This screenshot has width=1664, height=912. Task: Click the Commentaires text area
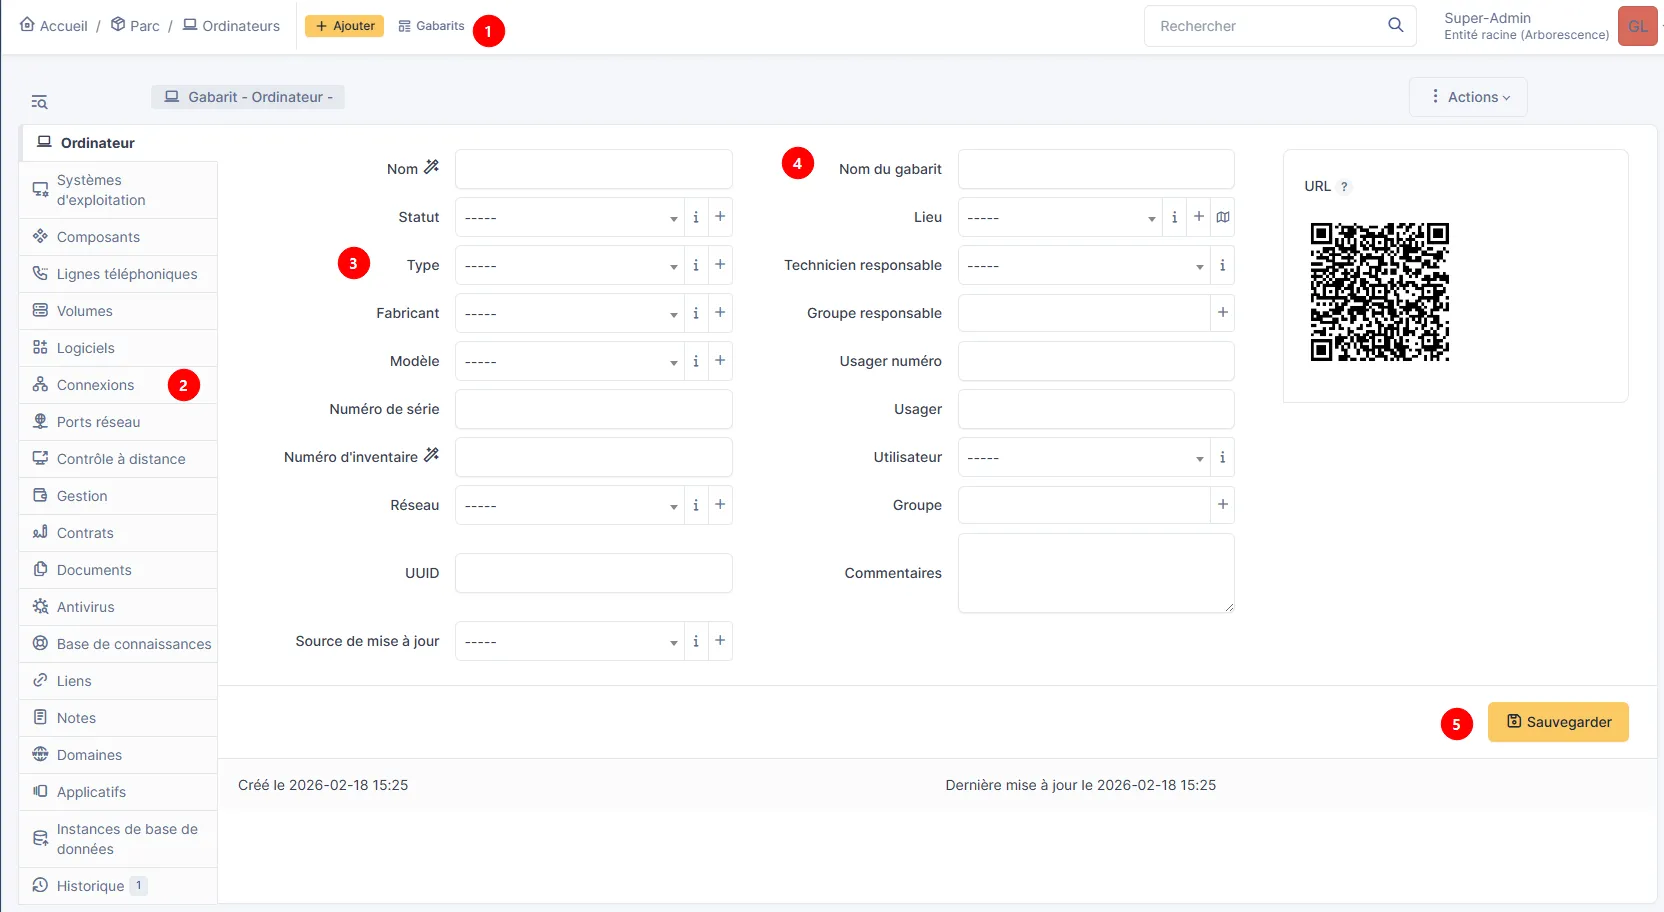coord(1096,573)
